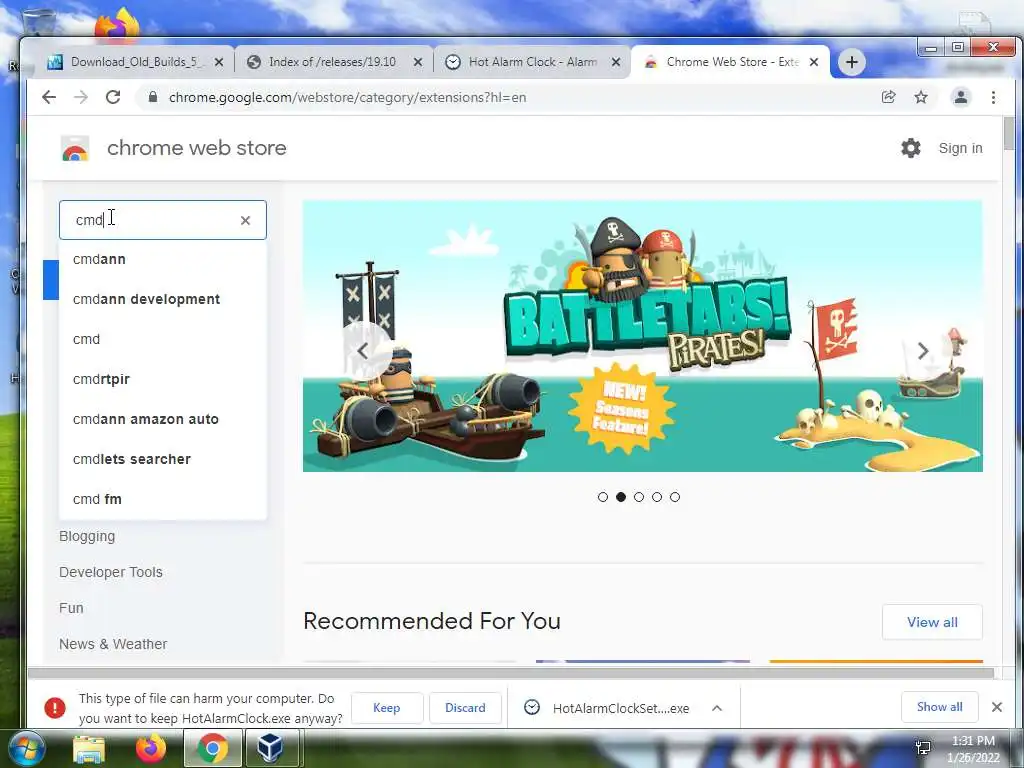The image size is (1024, 768).
Task: Close the downloads bar
Action: coord(997,707)
